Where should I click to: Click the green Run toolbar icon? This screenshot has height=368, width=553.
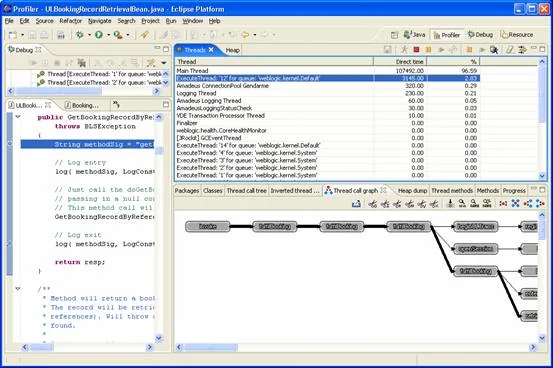tap(99, 35)
